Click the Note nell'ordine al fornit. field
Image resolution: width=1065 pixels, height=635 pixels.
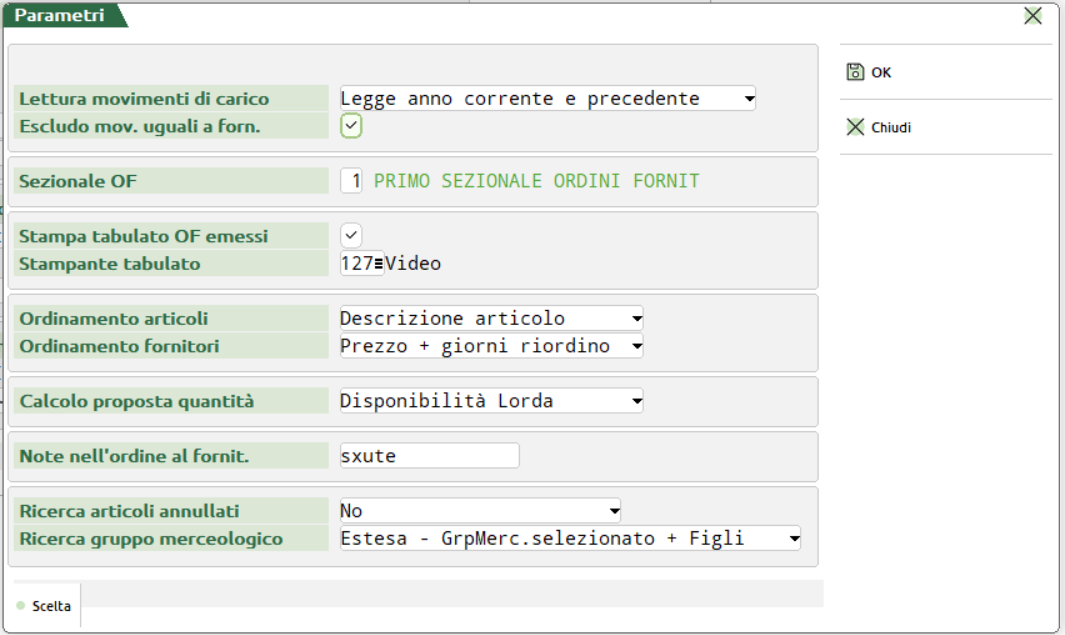point(429,456)
